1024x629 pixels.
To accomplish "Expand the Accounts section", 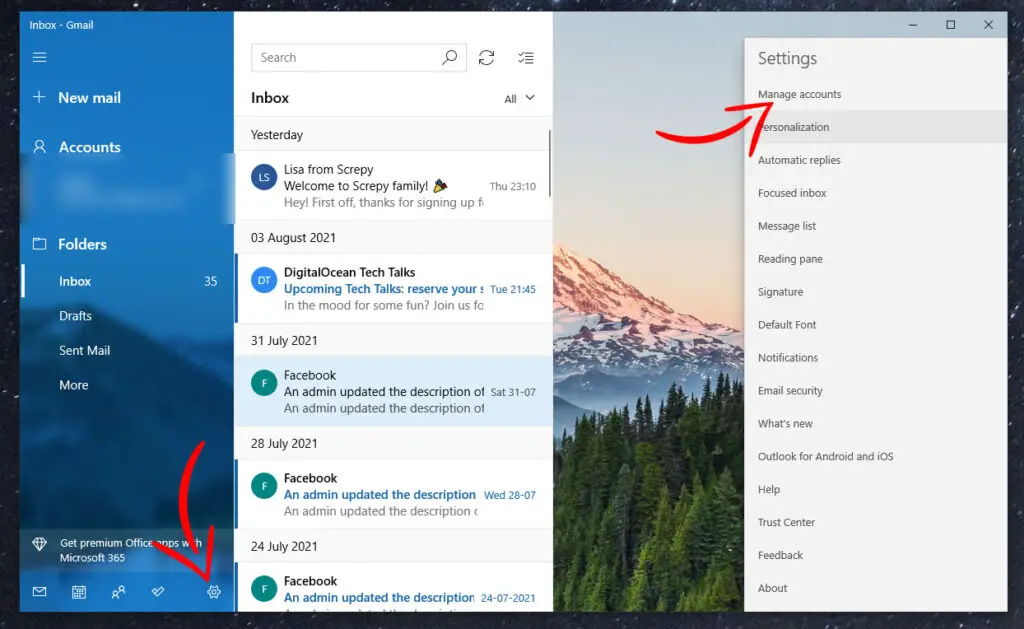I will 89,147.
